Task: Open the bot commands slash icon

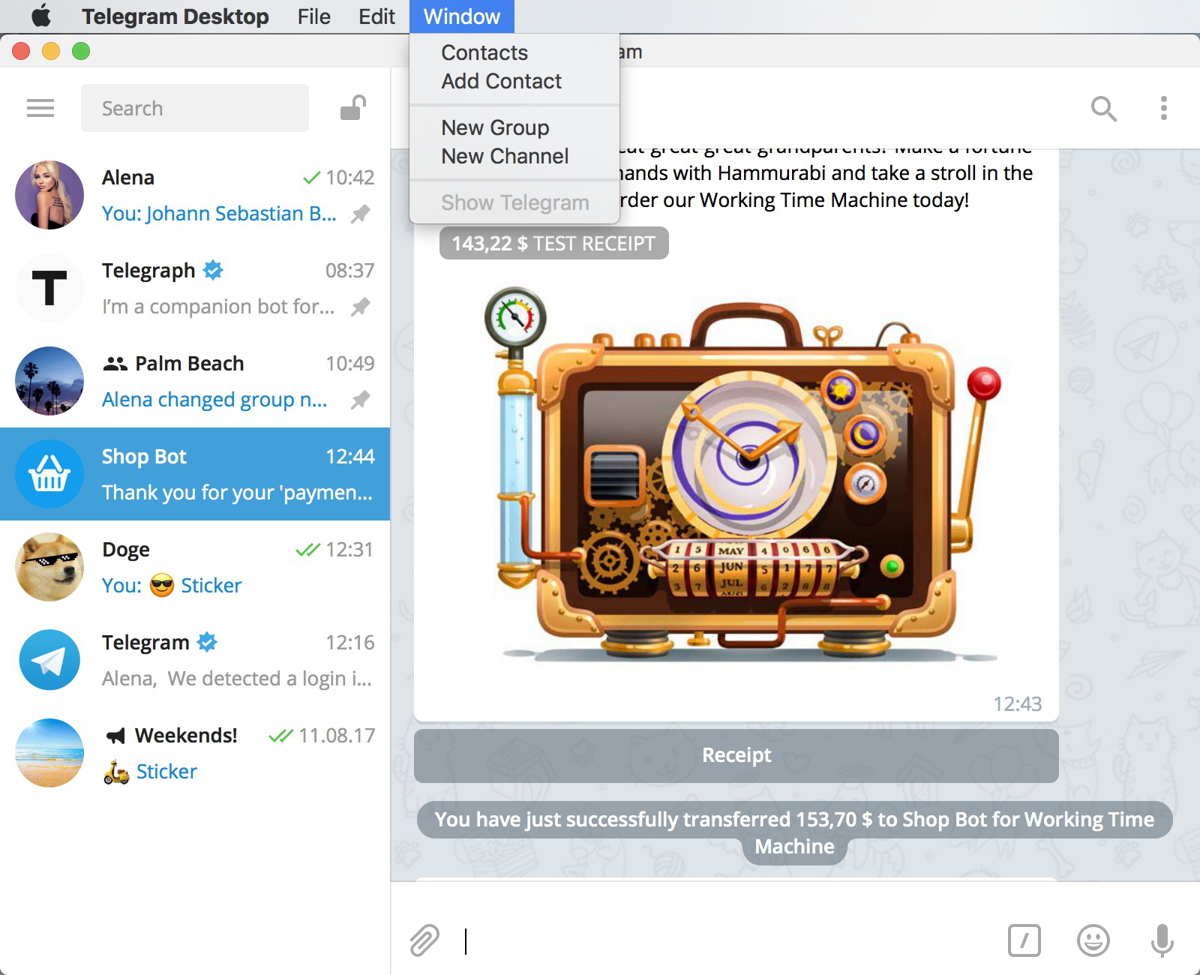Action: [1023, 940]
